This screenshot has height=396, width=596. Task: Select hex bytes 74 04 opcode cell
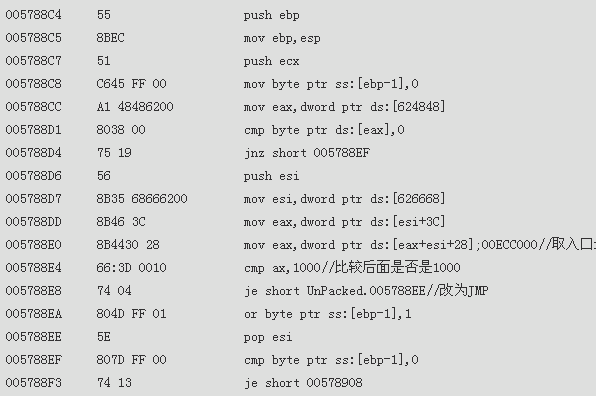click(x=114, y=291)
